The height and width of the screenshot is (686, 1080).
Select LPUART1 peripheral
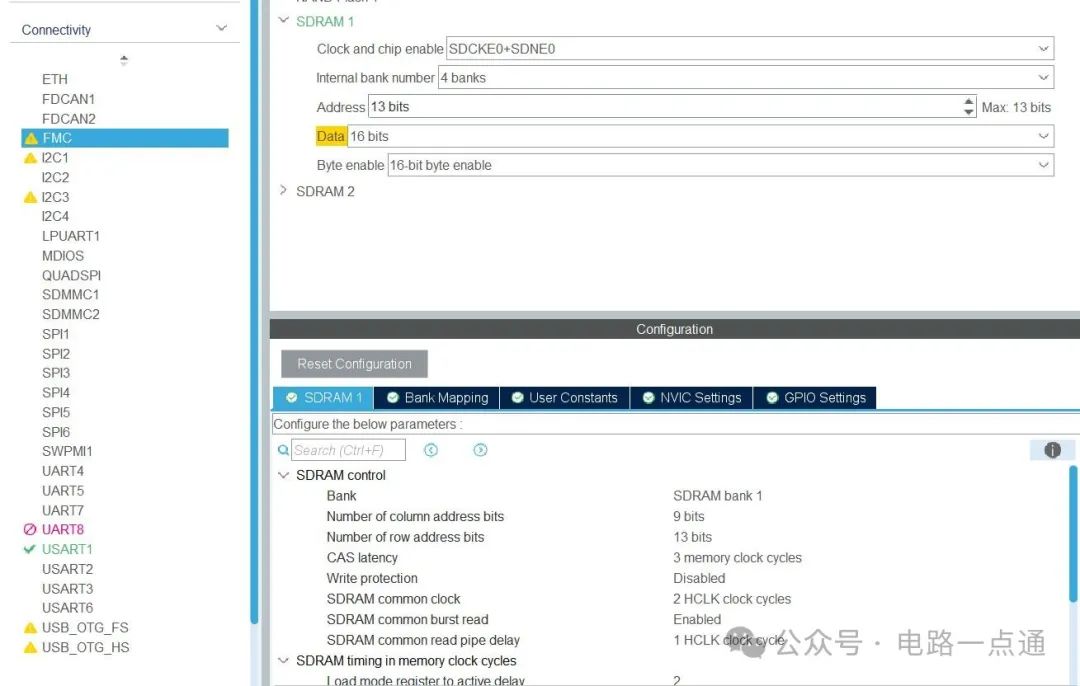71,236
